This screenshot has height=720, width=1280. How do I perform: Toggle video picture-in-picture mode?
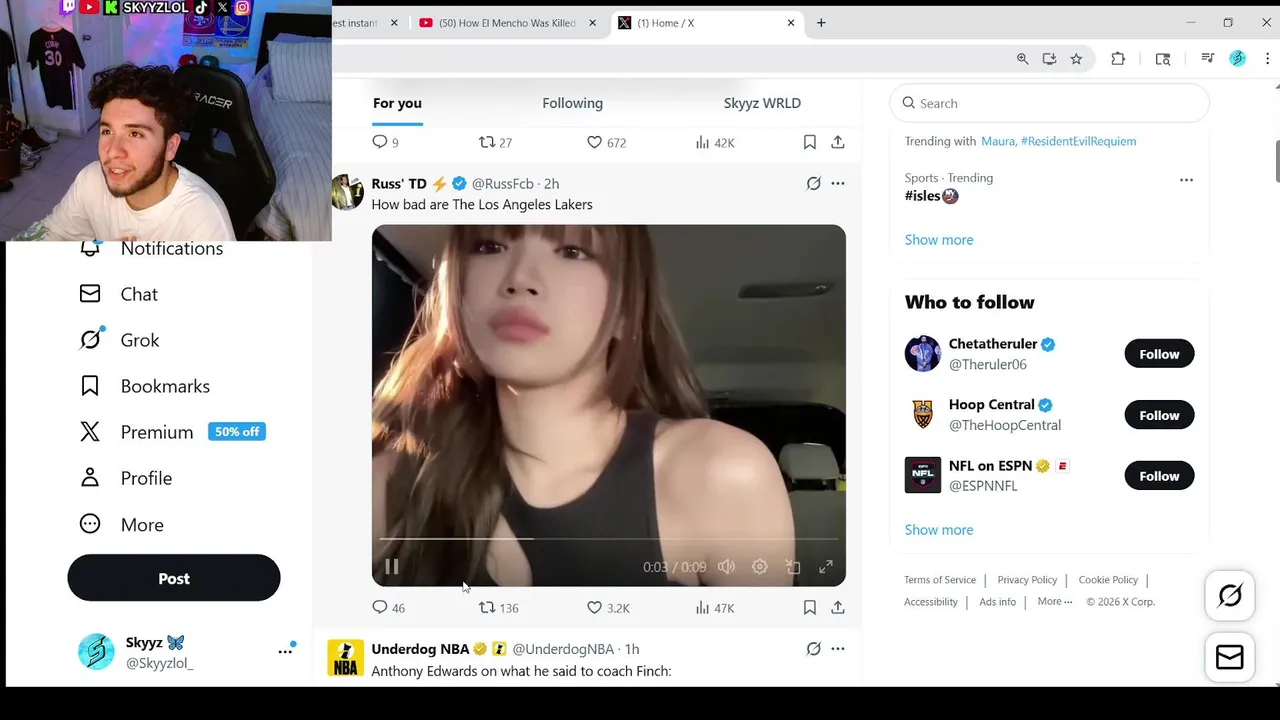click(x=793, y=567)
